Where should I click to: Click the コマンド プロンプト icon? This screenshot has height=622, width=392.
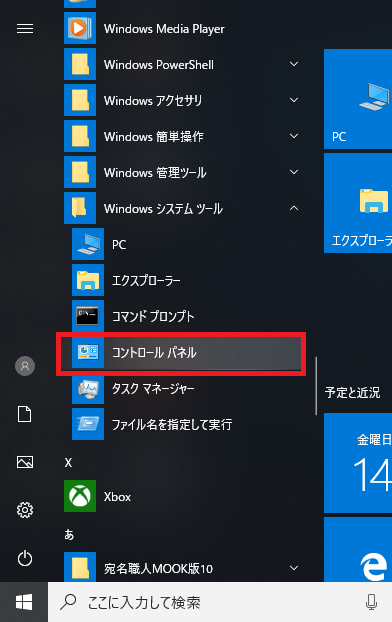click(88, 316)
